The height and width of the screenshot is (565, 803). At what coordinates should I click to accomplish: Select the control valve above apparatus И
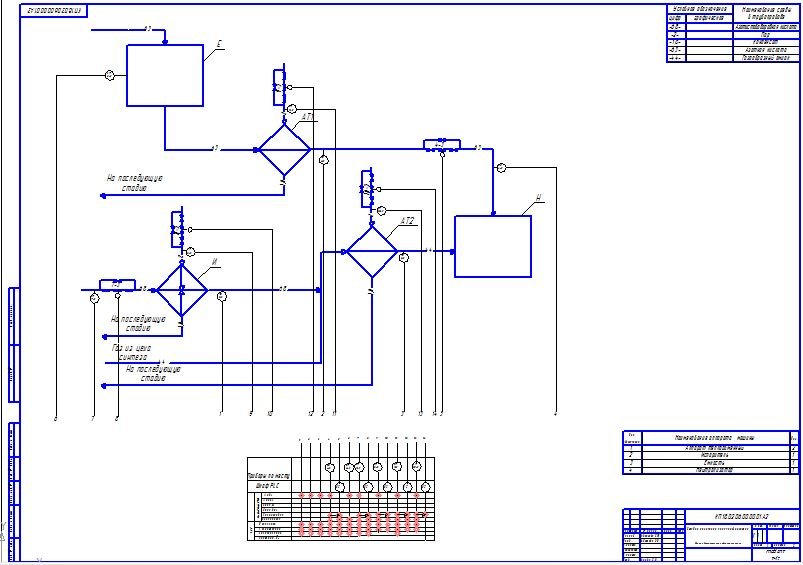click(177, 227)
